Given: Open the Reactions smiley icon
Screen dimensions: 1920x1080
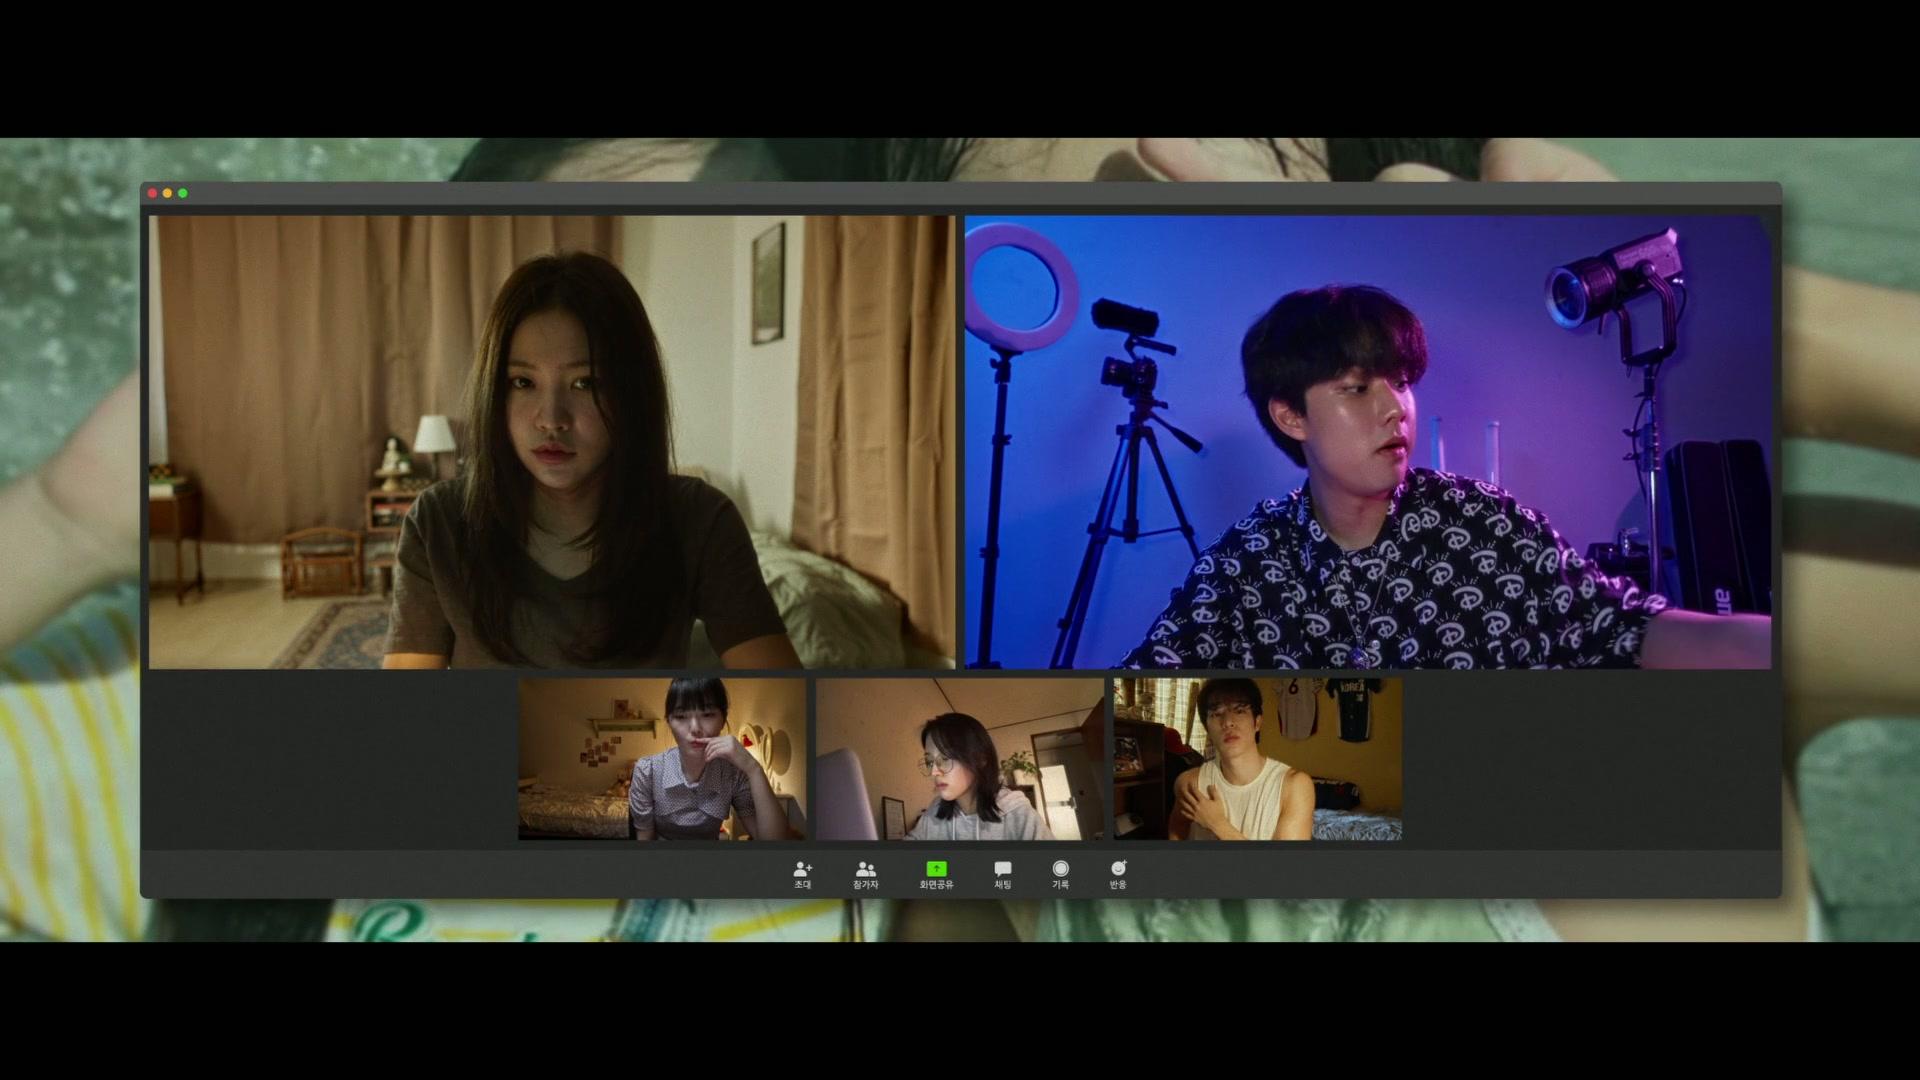Looking at the screenshot, I should click(x=1118, y=869).
